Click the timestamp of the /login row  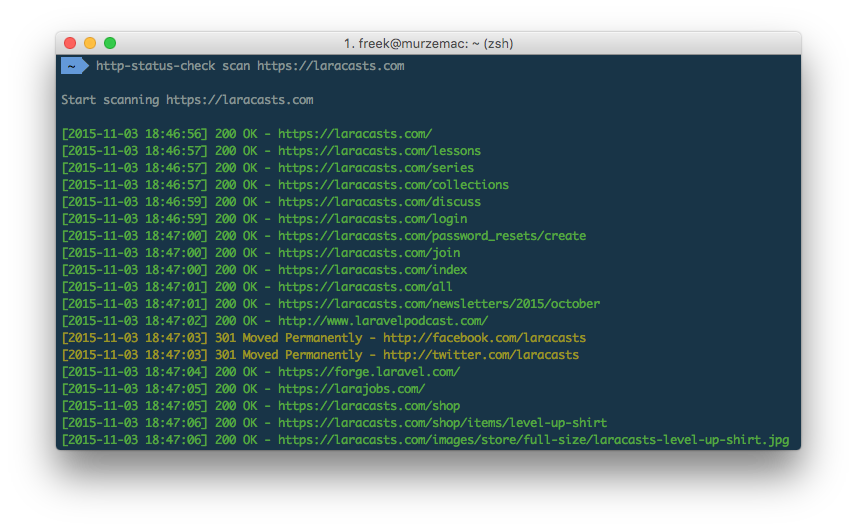pos(134,219)
